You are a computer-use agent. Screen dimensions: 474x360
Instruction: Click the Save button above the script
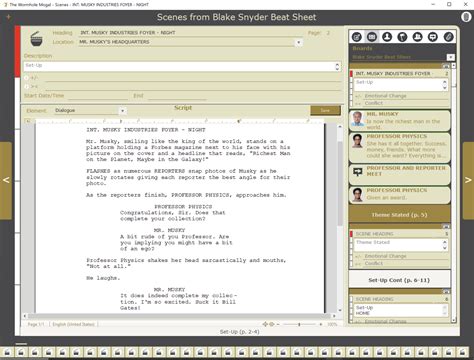point(325,110)
